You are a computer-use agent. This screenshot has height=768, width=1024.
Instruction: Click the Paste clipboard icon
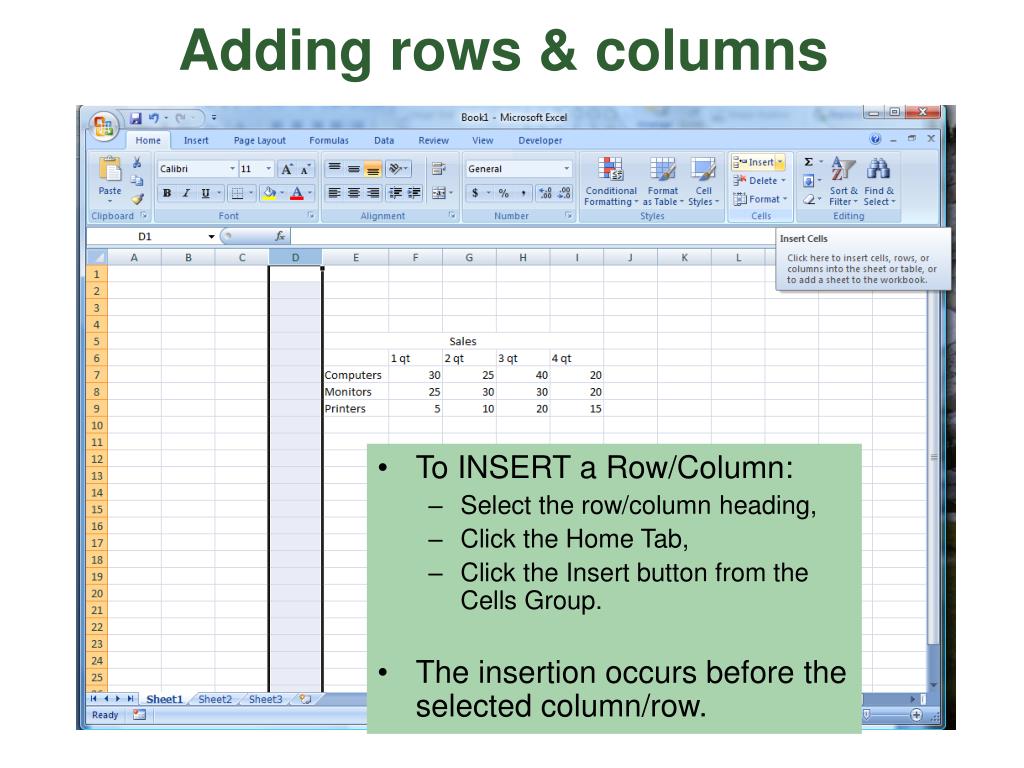click(x=110, y=170)
